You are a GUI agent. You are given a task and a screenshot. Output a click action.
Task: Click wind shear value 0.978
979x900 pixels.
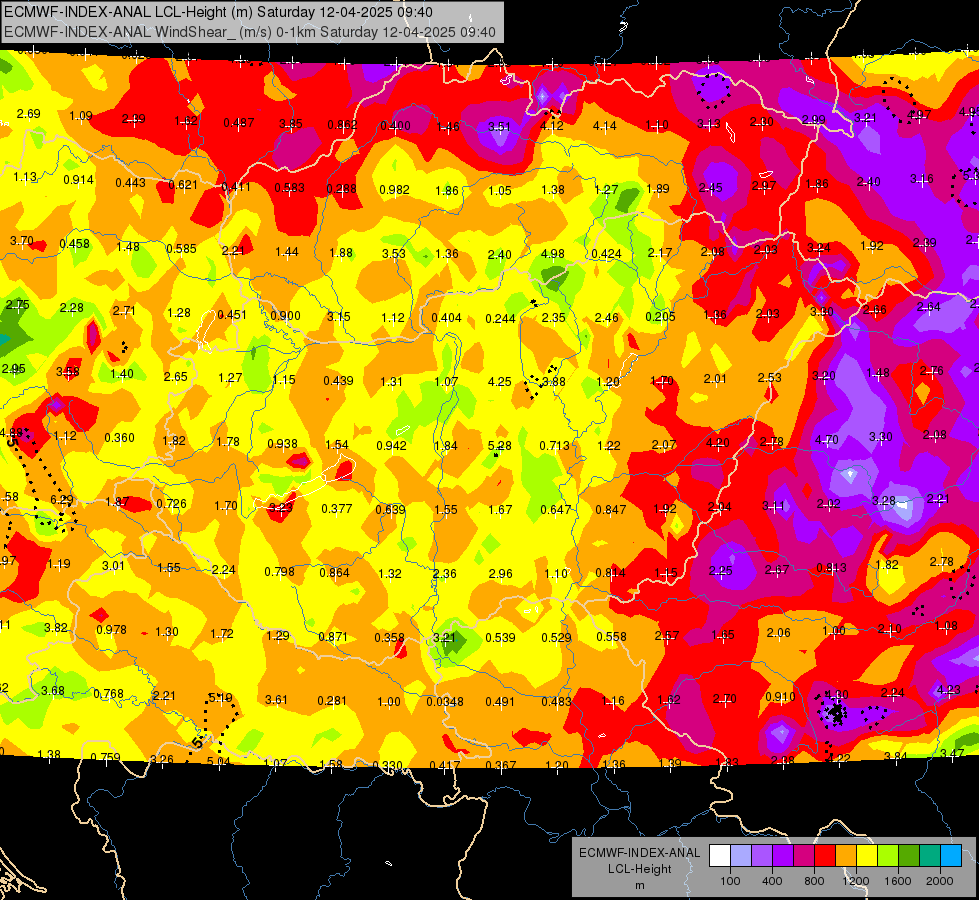point(112,630)
